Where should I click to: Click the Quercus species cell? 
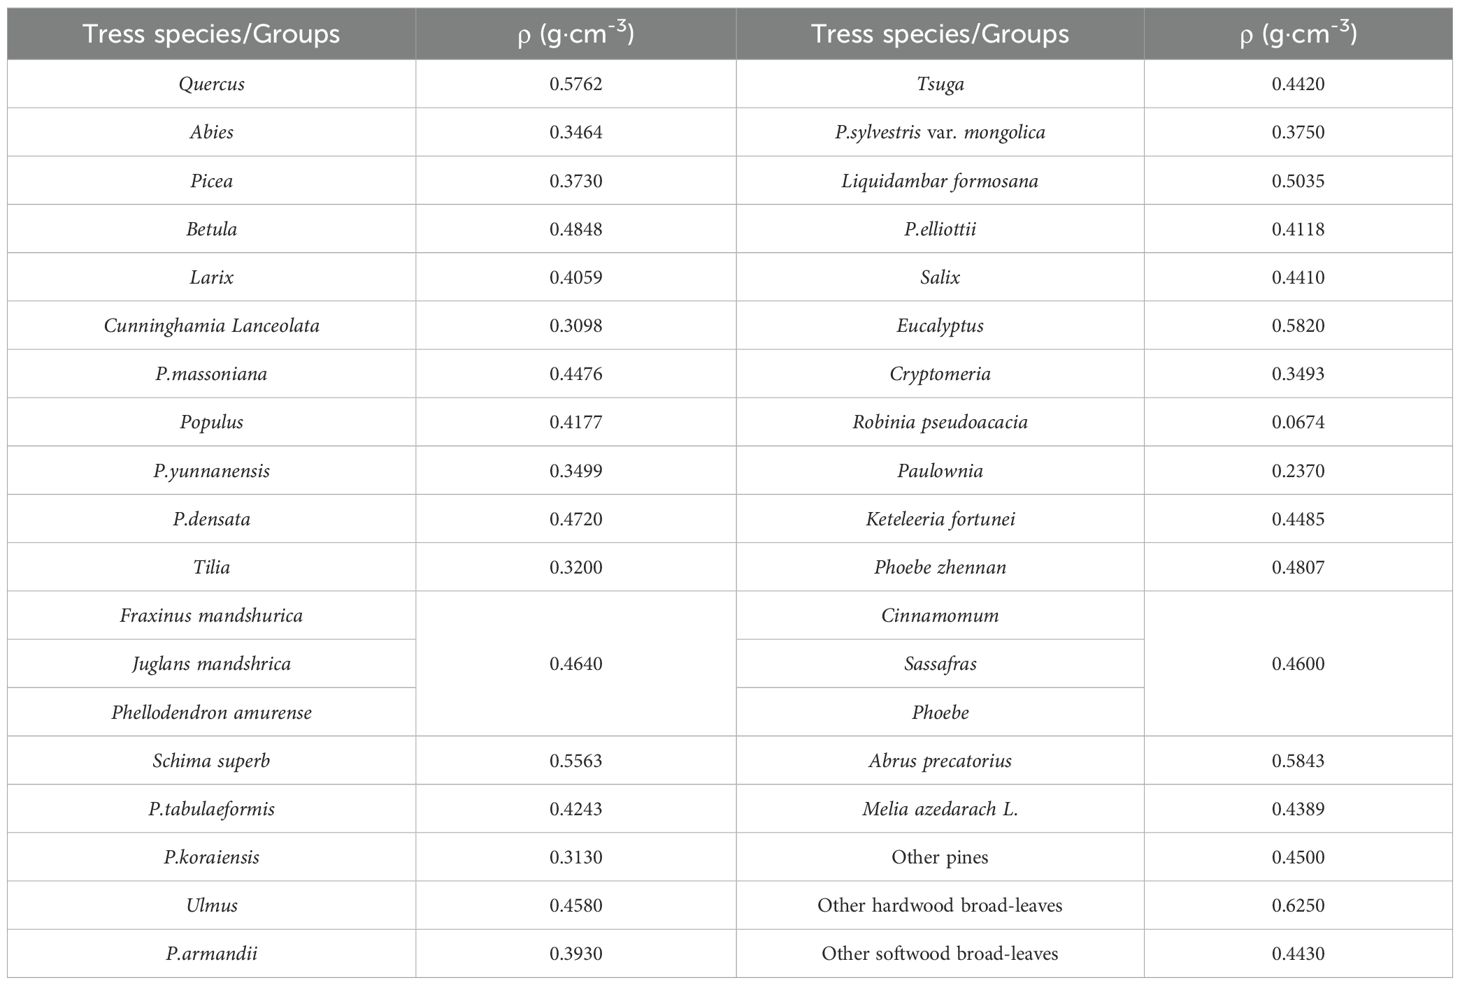click(211, 84)
